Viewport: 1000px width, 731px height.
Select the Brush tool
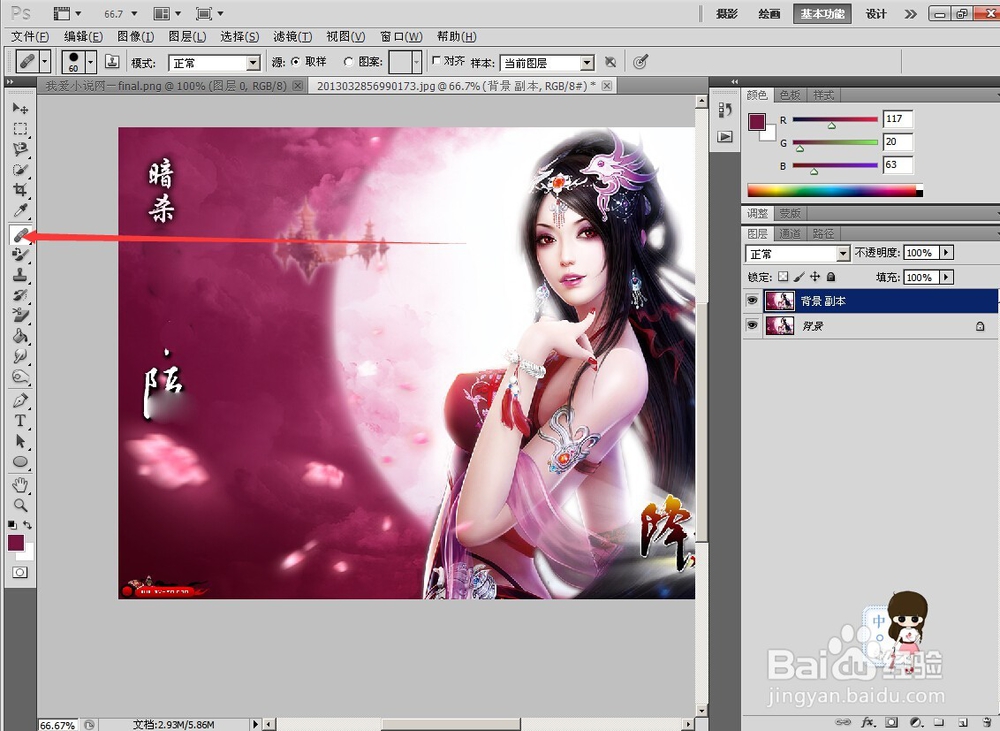pos(20,255)
